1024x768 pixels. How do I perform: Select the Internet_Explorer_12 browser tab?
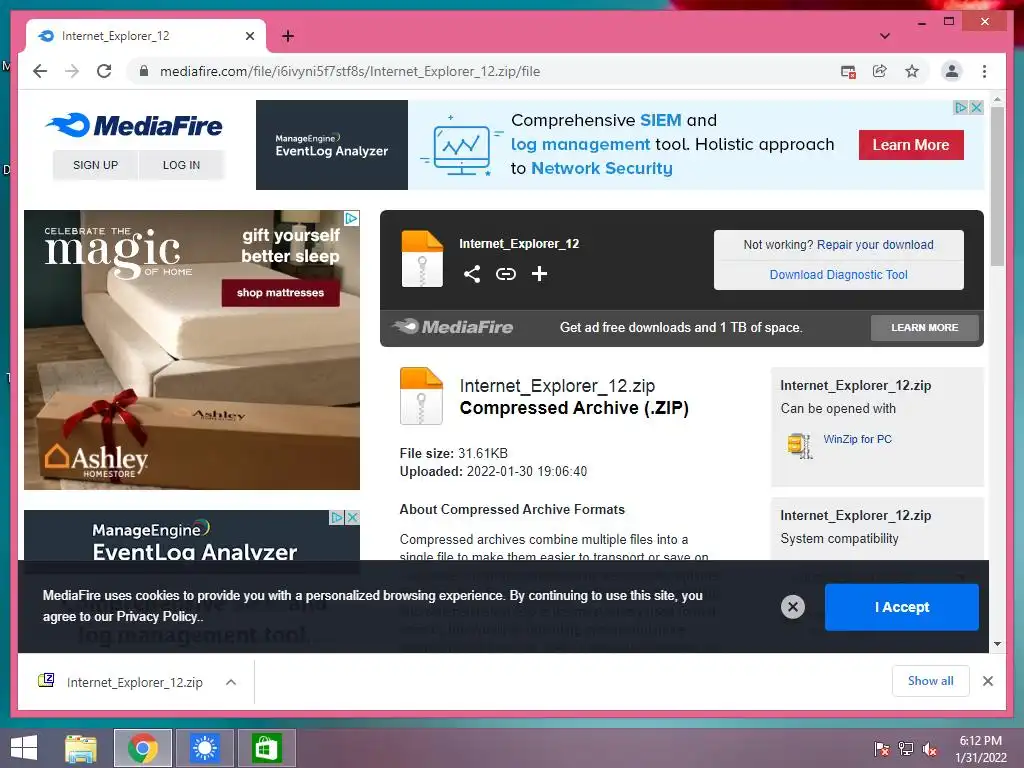(x=145, y=36)
